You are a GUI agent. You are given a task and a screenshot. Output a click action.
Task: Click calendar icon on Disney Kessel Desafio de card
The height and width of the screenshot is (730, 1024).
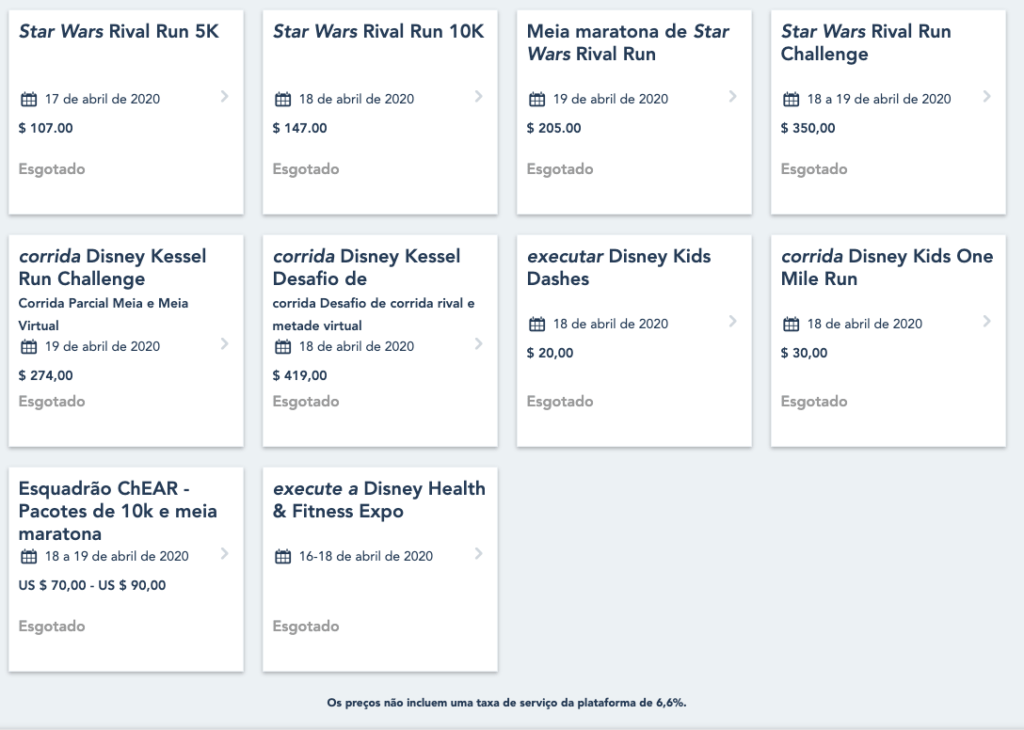283,347
